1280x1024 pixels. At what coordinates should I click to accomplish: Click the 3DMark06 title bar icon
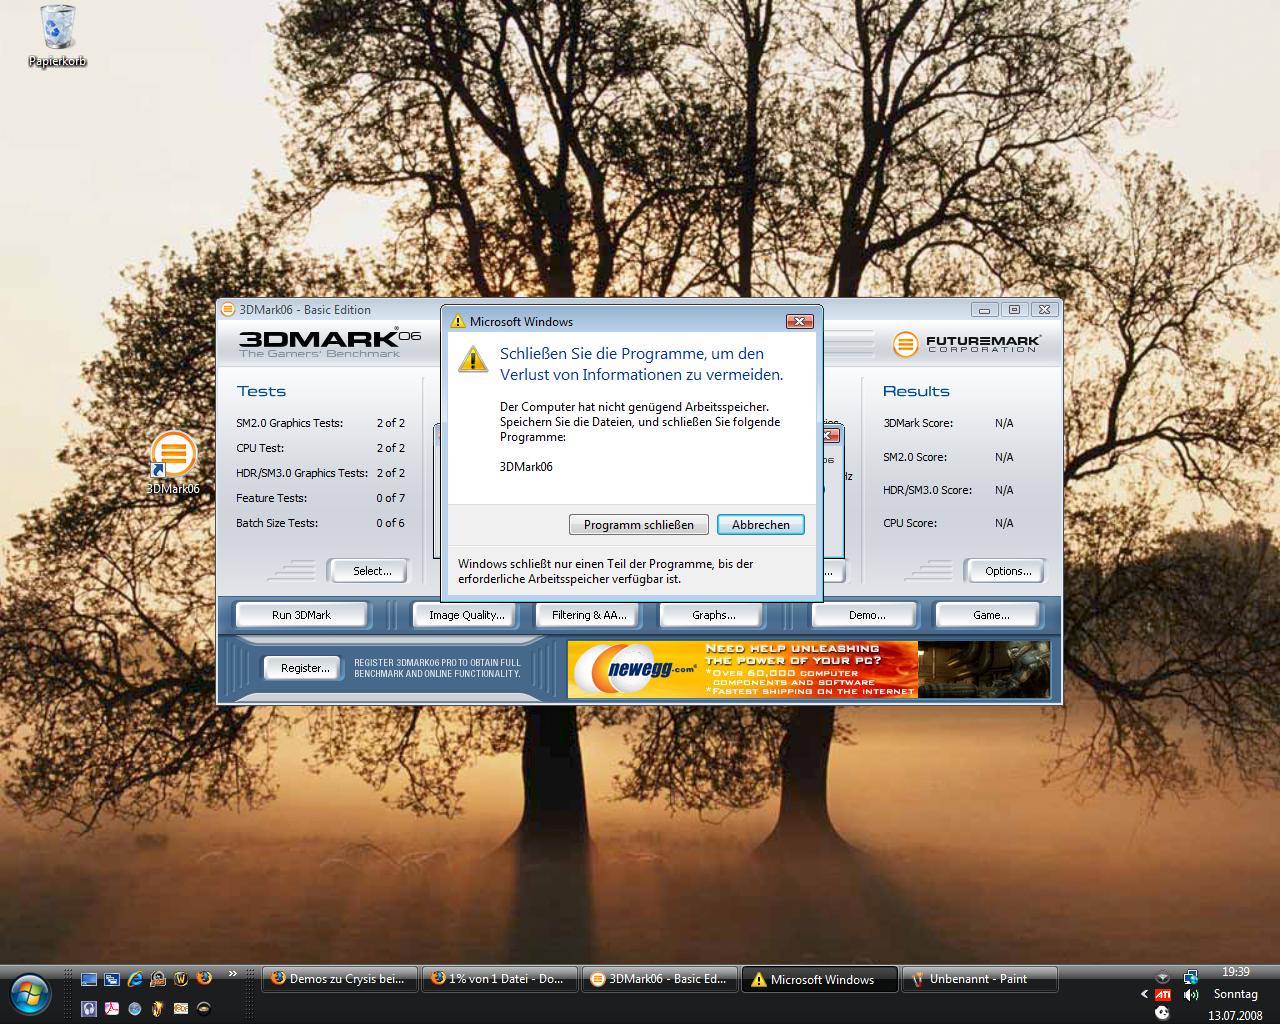(x=227, y=309)
